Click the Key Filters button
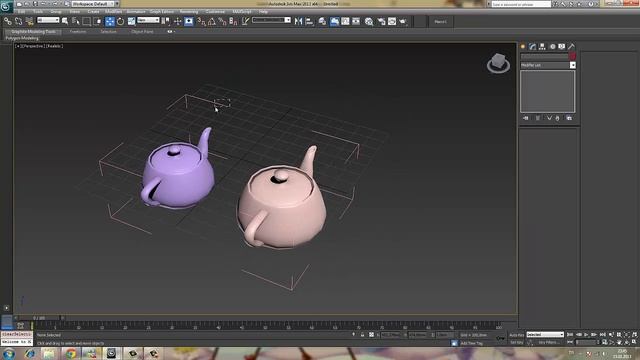 click(549, 342)
